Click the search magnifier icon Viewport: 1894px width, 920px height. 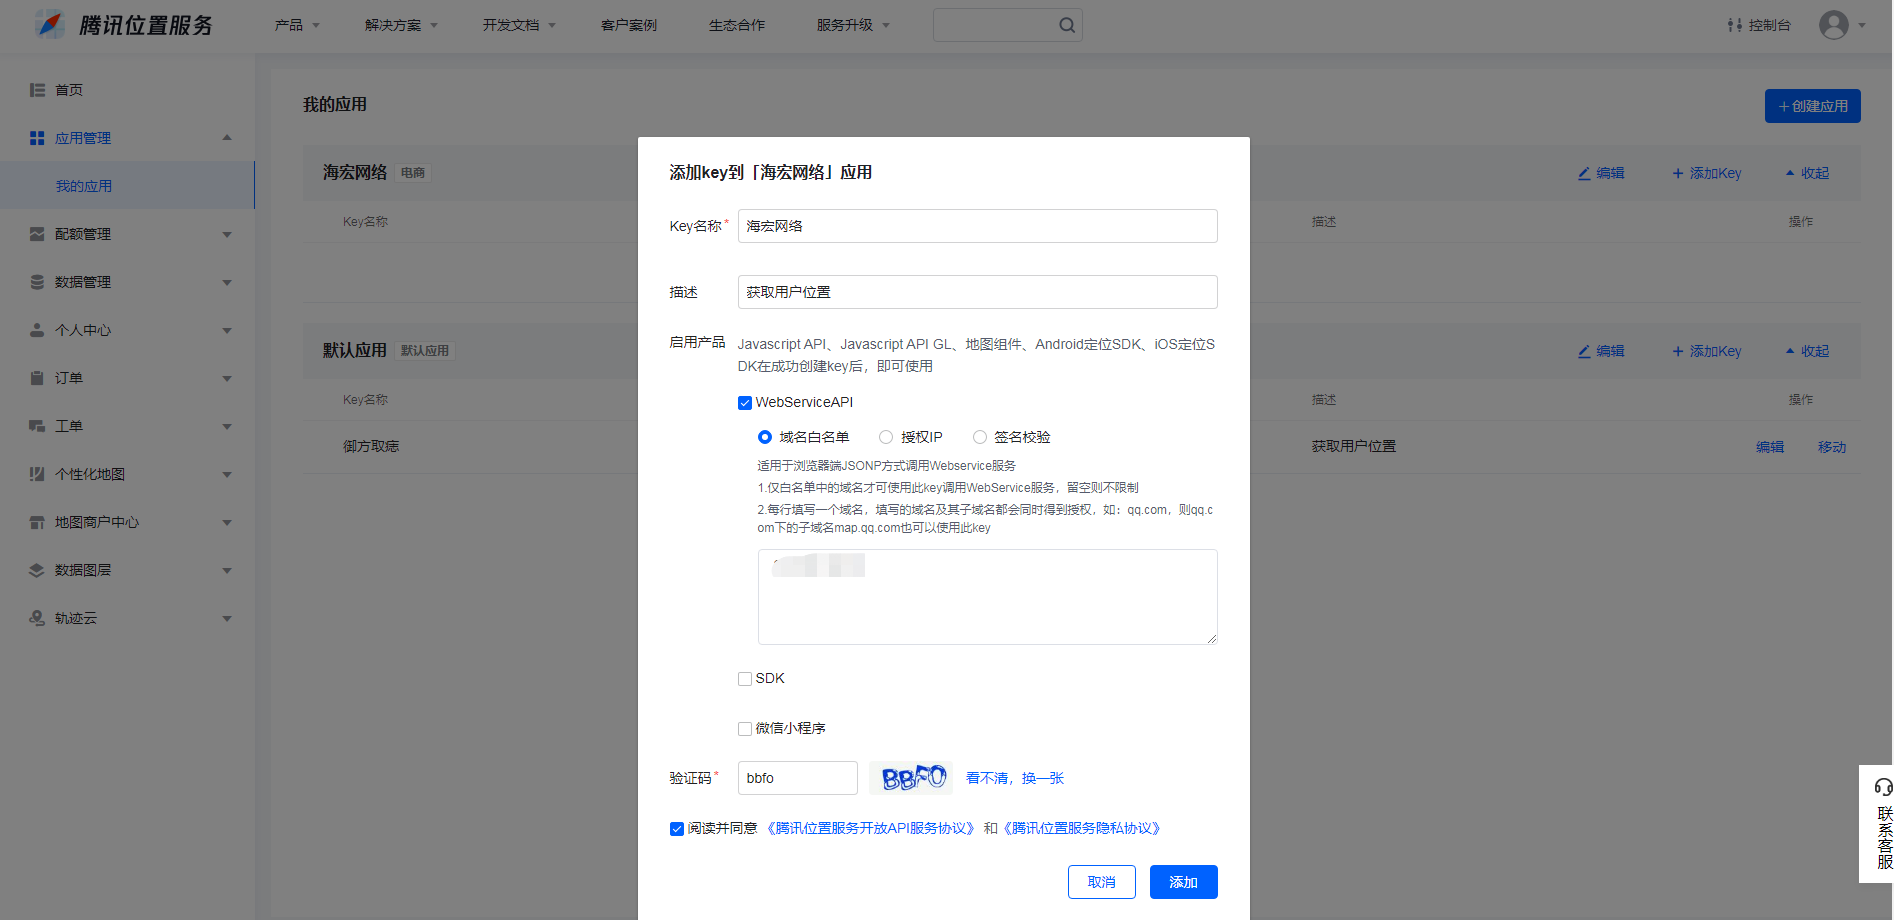click(1067, 25)
